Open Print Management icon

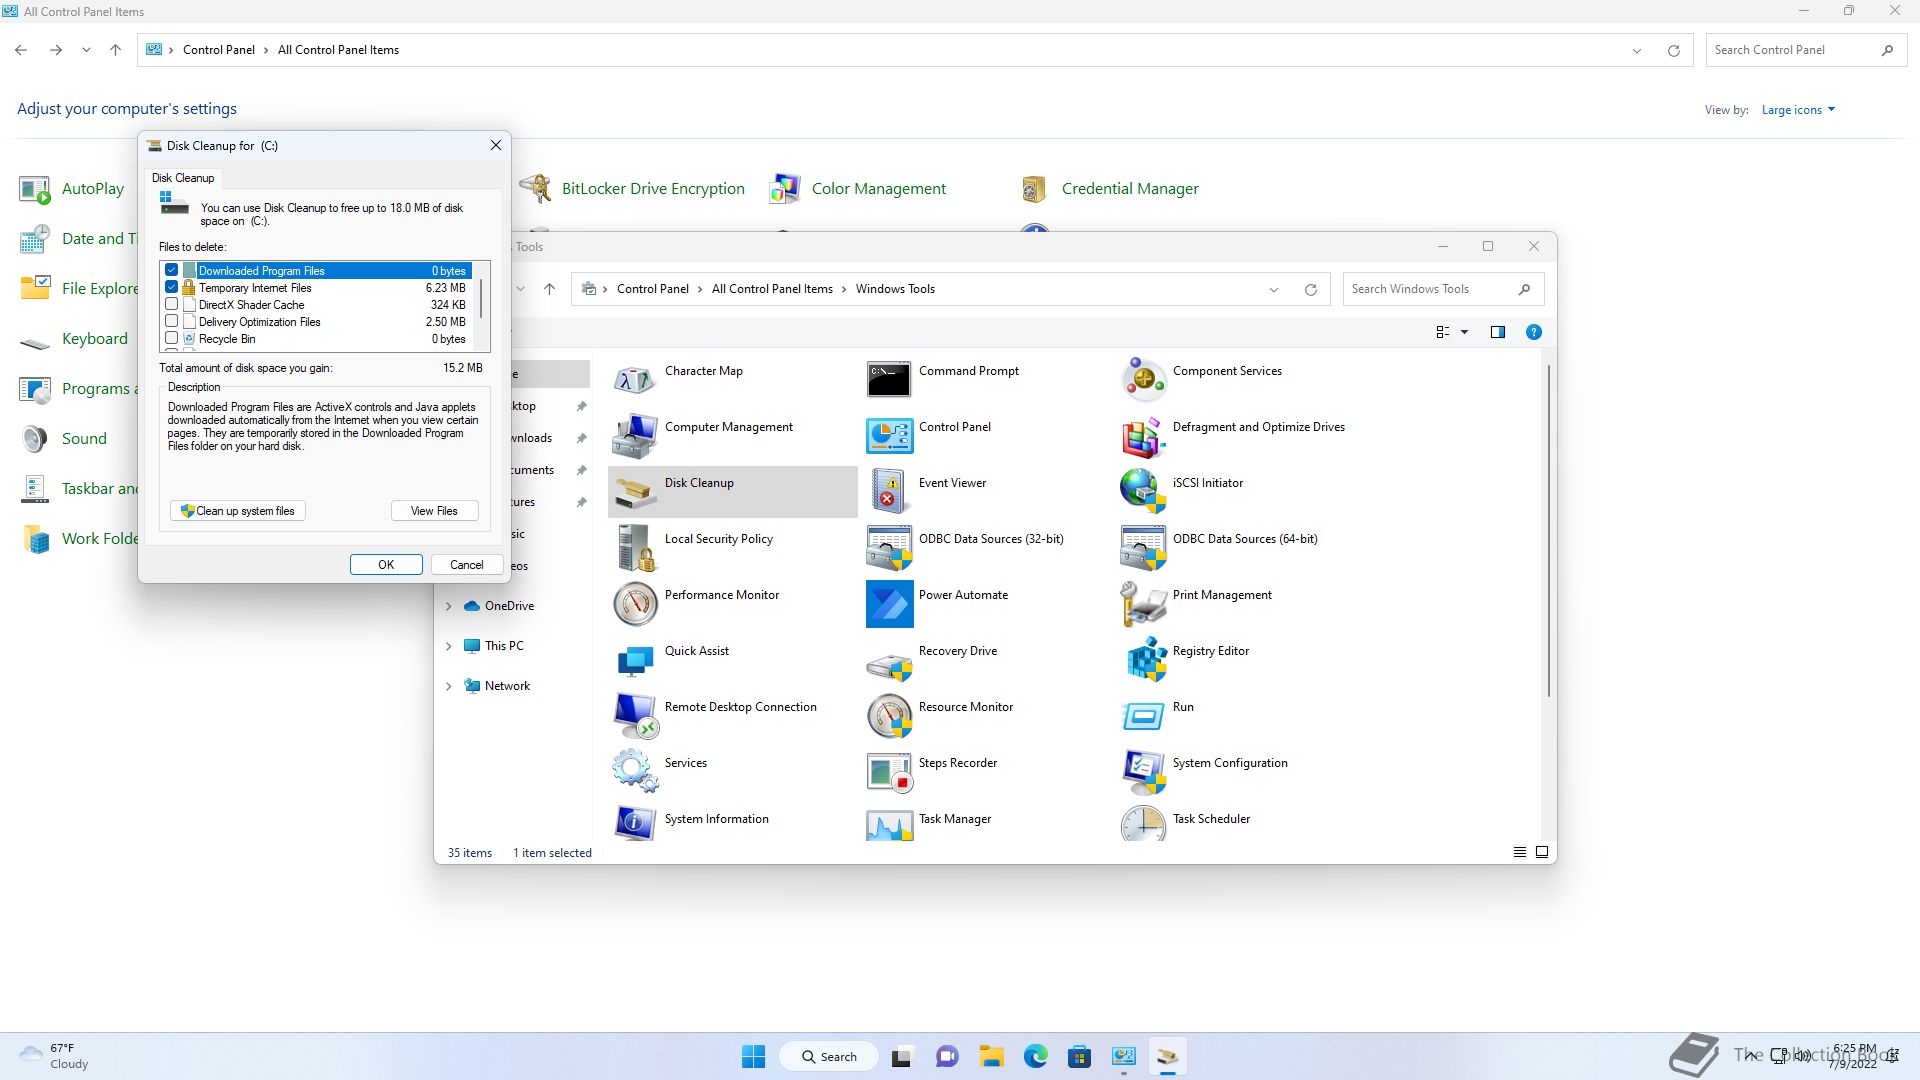[x=1143, y=604]
